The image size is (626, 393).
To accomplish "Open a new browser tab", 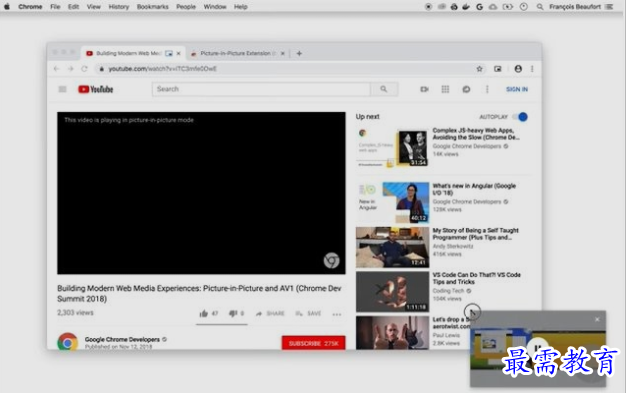I will click(299, 53).
